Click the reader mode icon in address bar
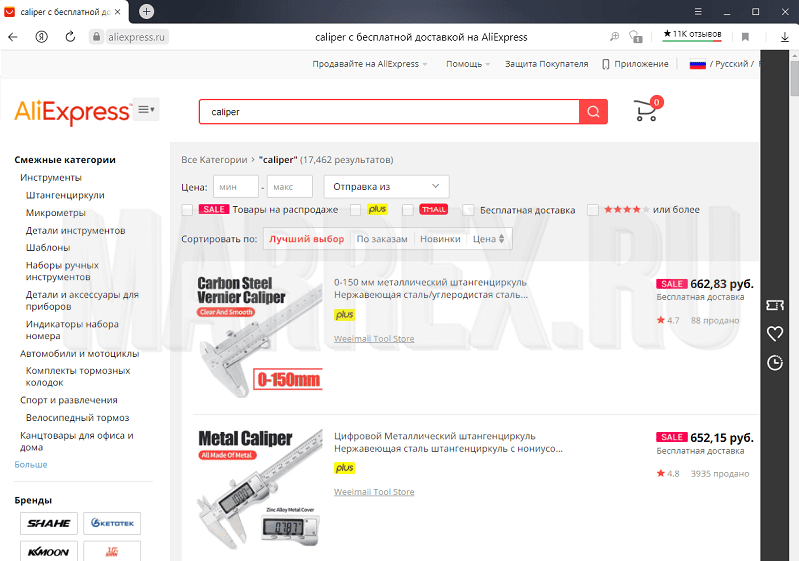This screenshot has height=561, width=799. pyautogui.click(x=615, y=37)
